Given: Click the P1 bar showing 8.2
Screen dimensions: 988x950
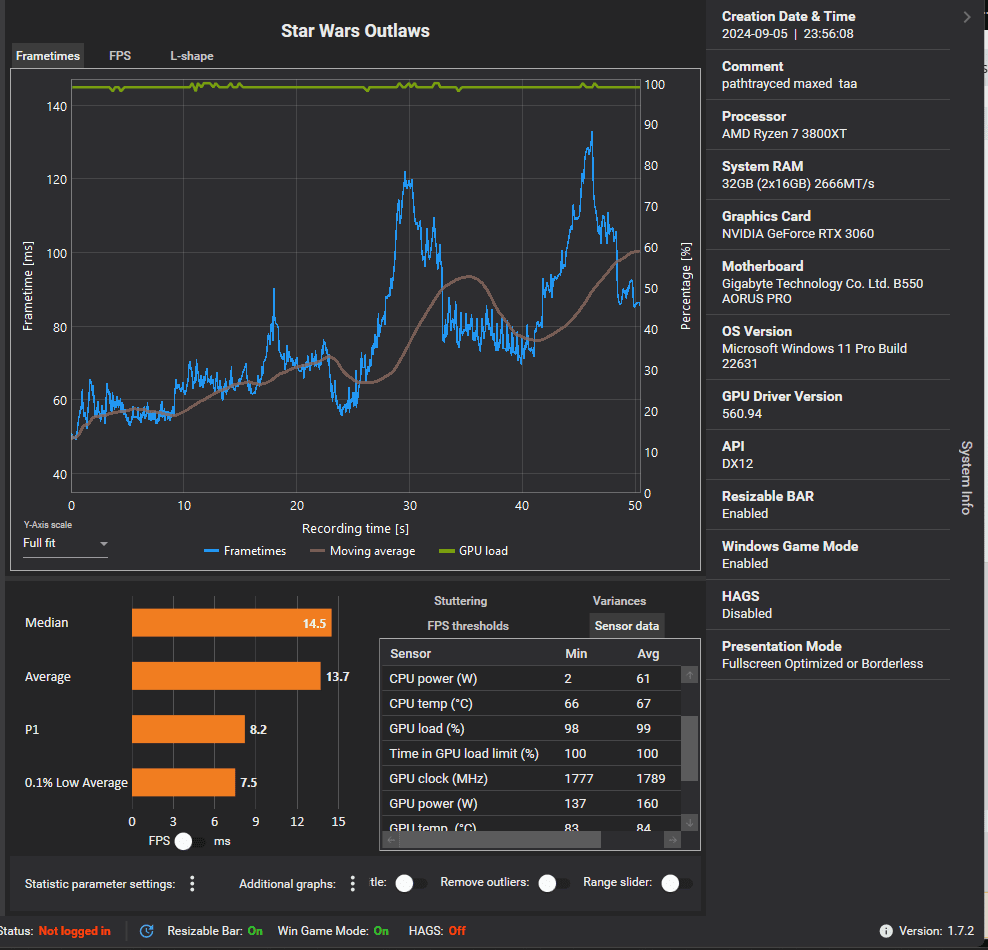Looking at the screenshot, I should click(188, 729).
